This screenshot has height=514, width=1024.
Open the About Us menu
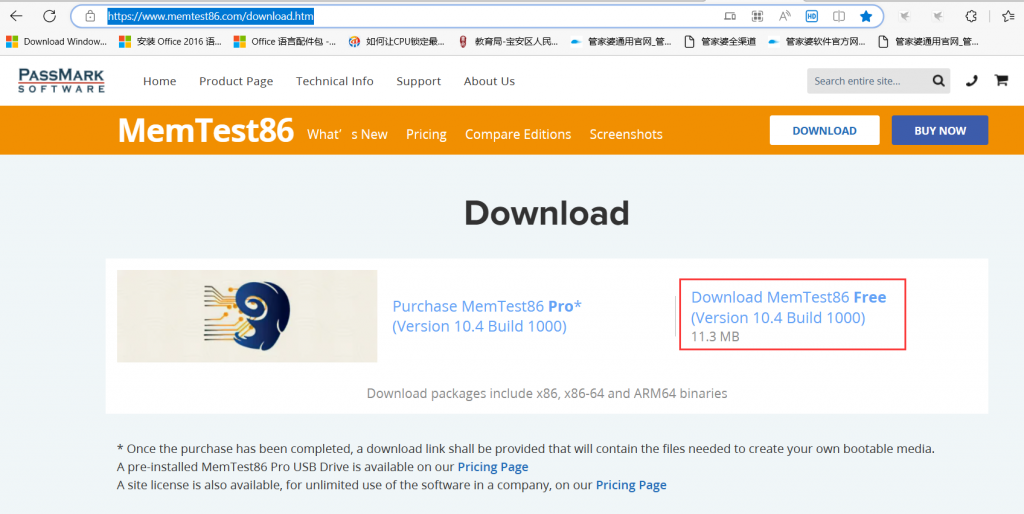point(489,81)
